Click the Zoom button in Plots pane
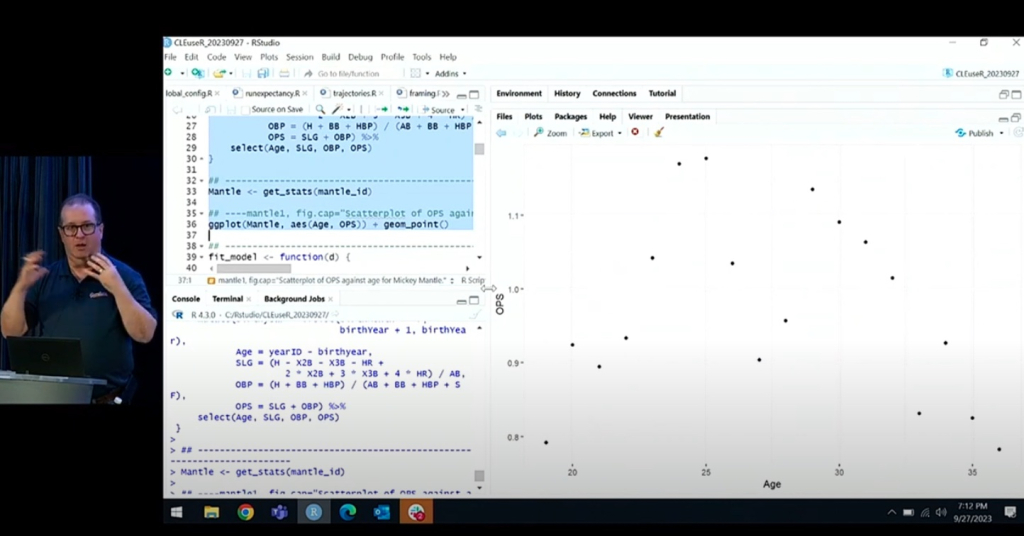The image size is (1024, 536). click(x=550, y=133)
